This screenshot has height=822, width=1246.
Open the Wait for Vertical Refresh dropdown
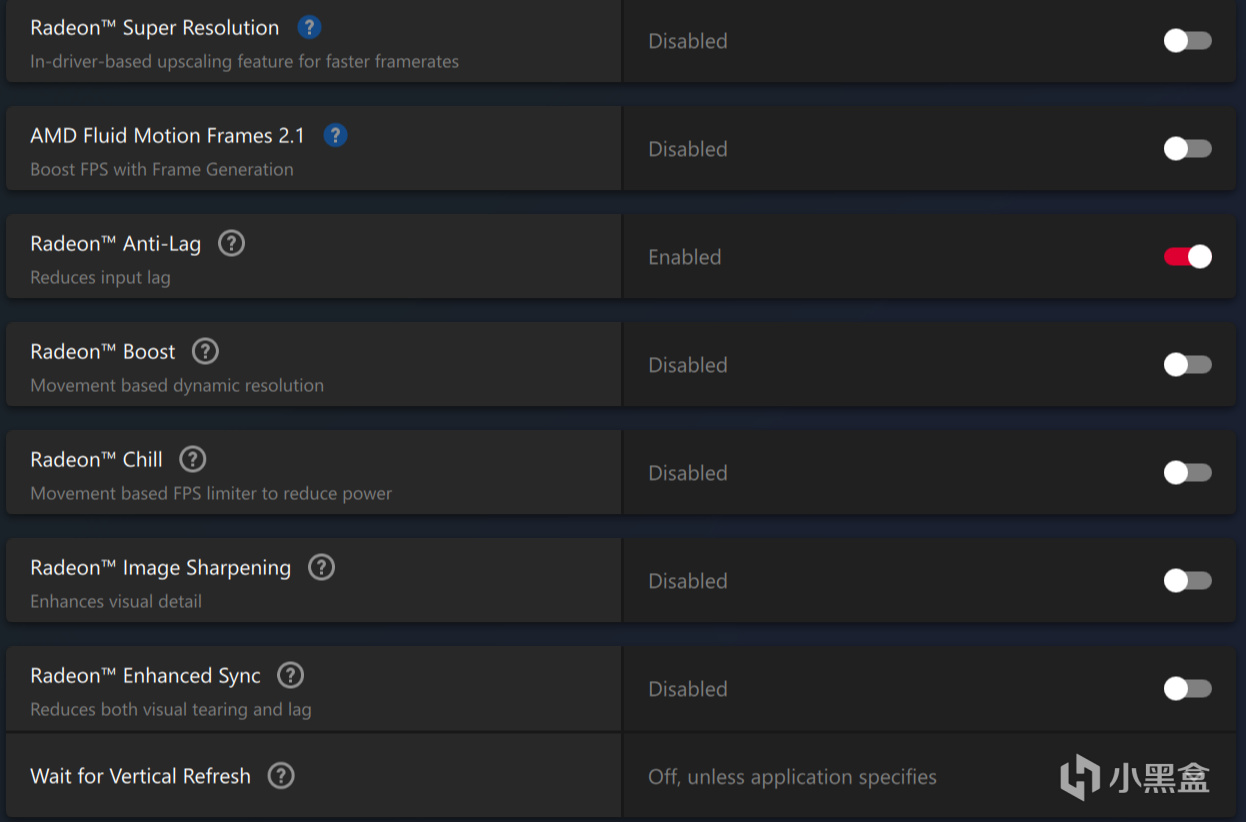pos(792,777)
